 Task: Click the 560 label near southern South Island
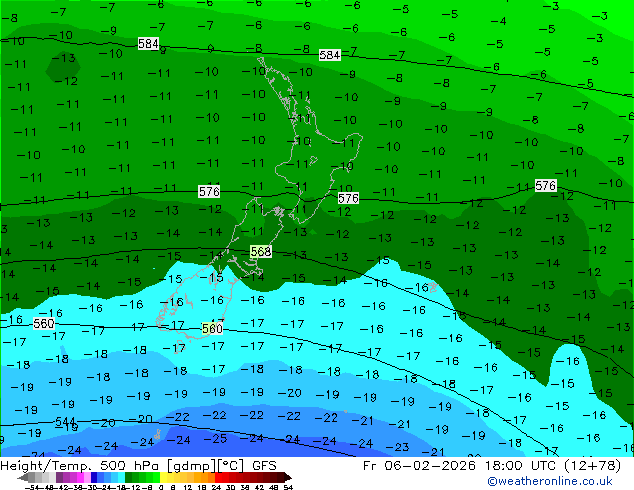(x=212, y=328)
